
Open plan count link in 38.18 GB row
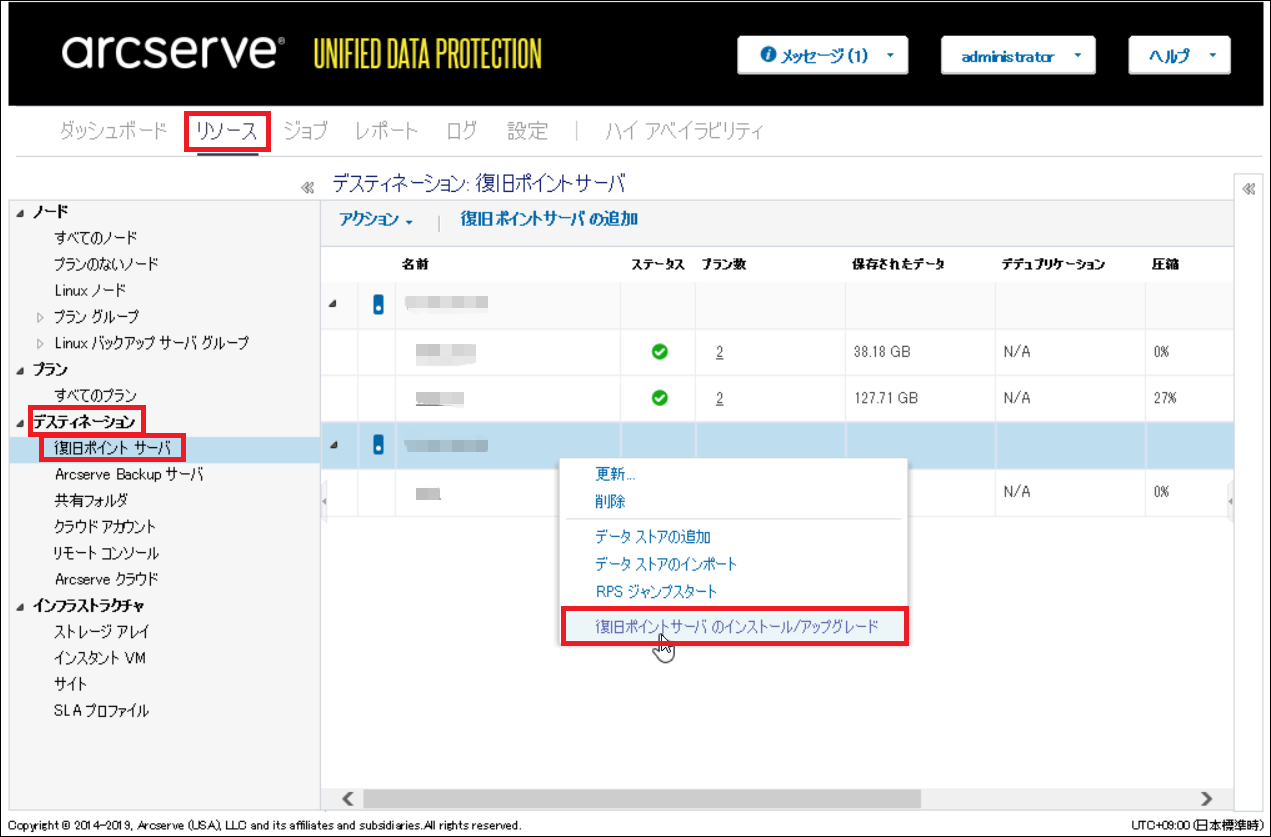pos(719,352)
